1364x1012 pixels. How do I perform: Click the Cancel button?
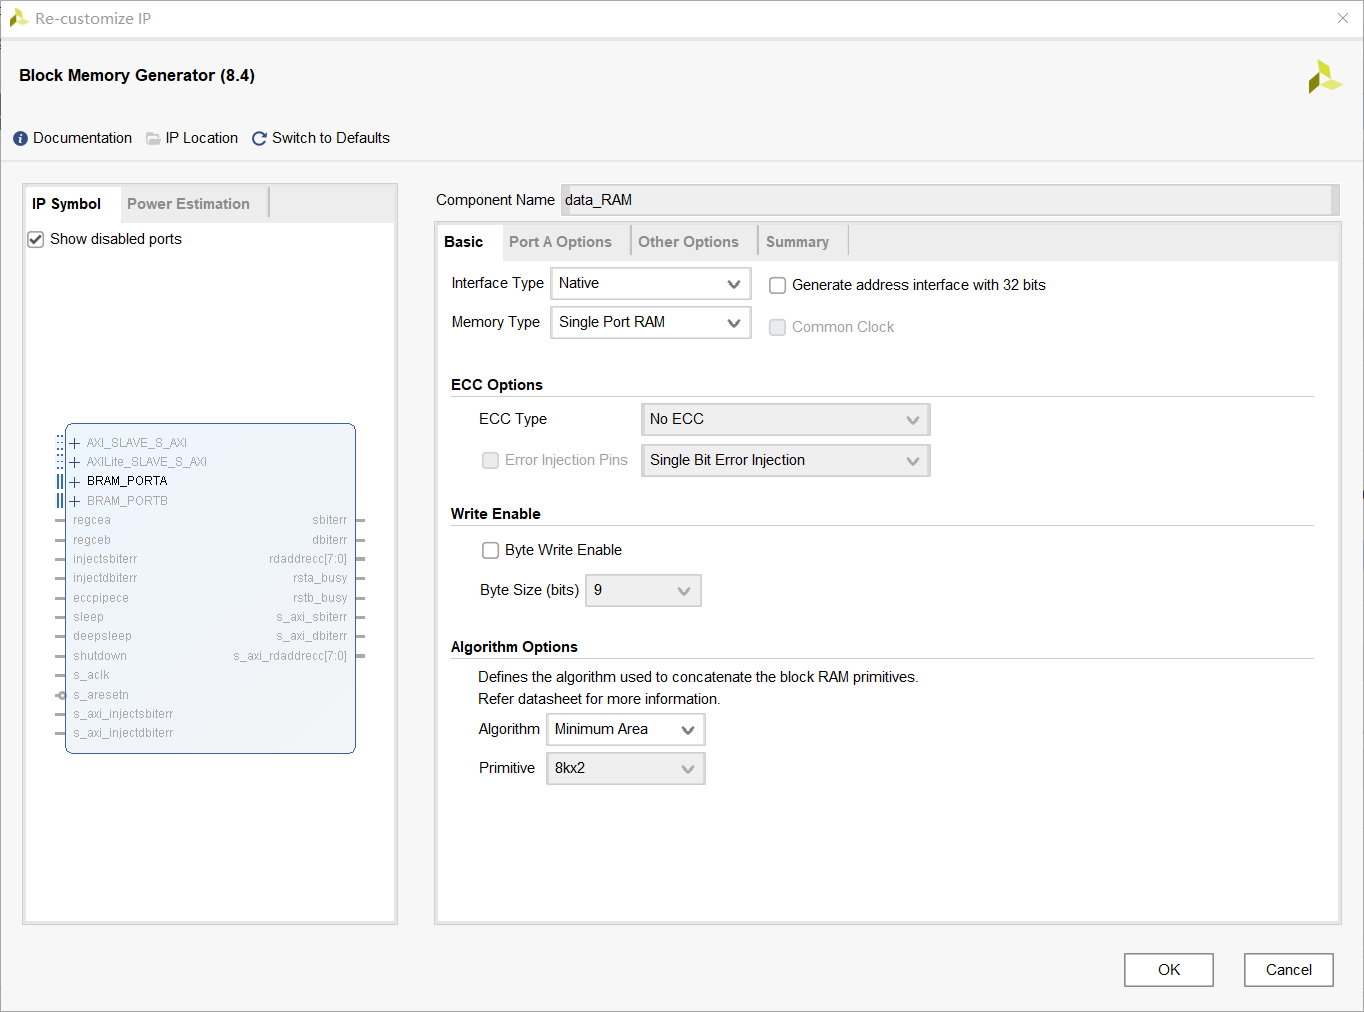[1289, 970]
